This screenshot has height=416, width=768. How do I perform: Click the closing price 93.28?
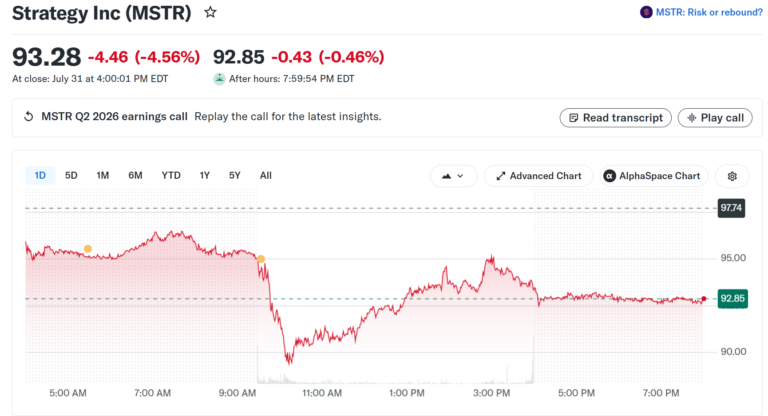point(47,57)
